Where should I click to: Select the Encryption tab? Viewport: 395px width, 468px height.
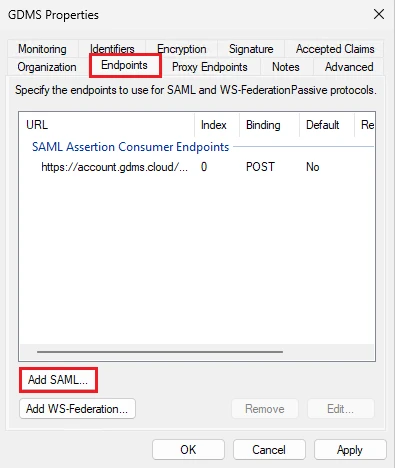tap(182, 49)
